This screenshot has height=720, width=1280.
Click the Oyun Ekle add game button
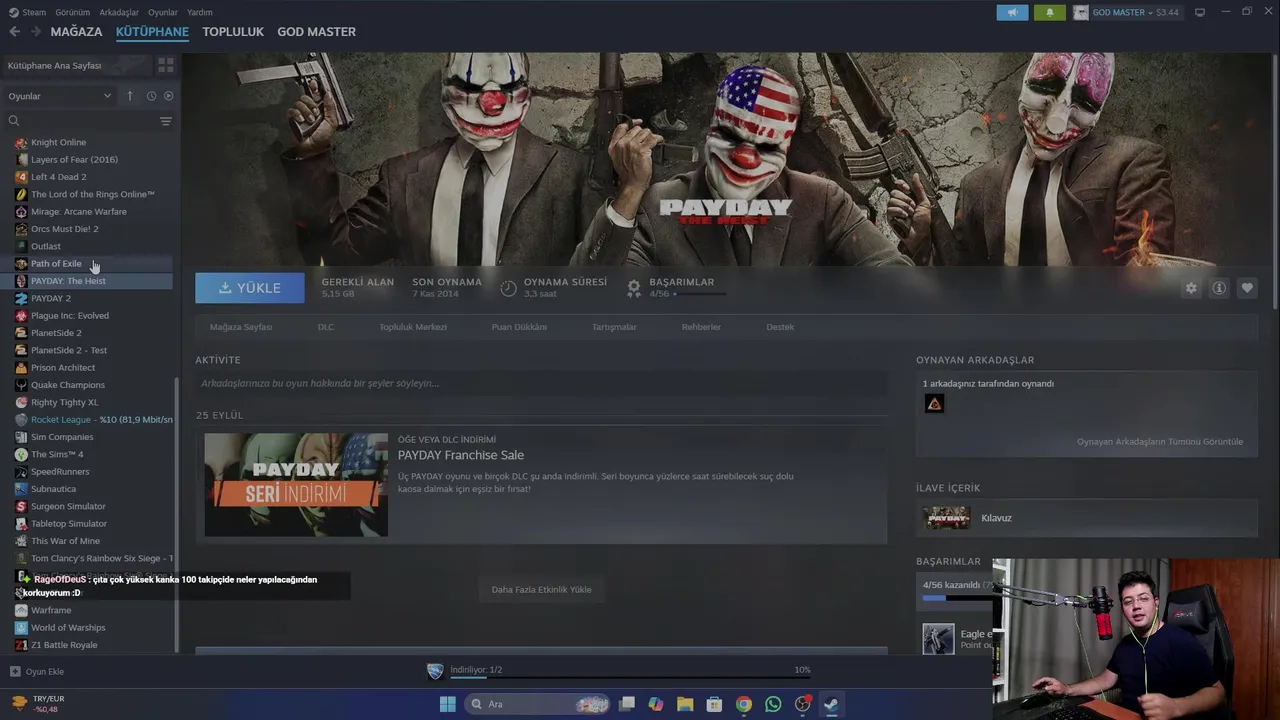click(37, 672)
